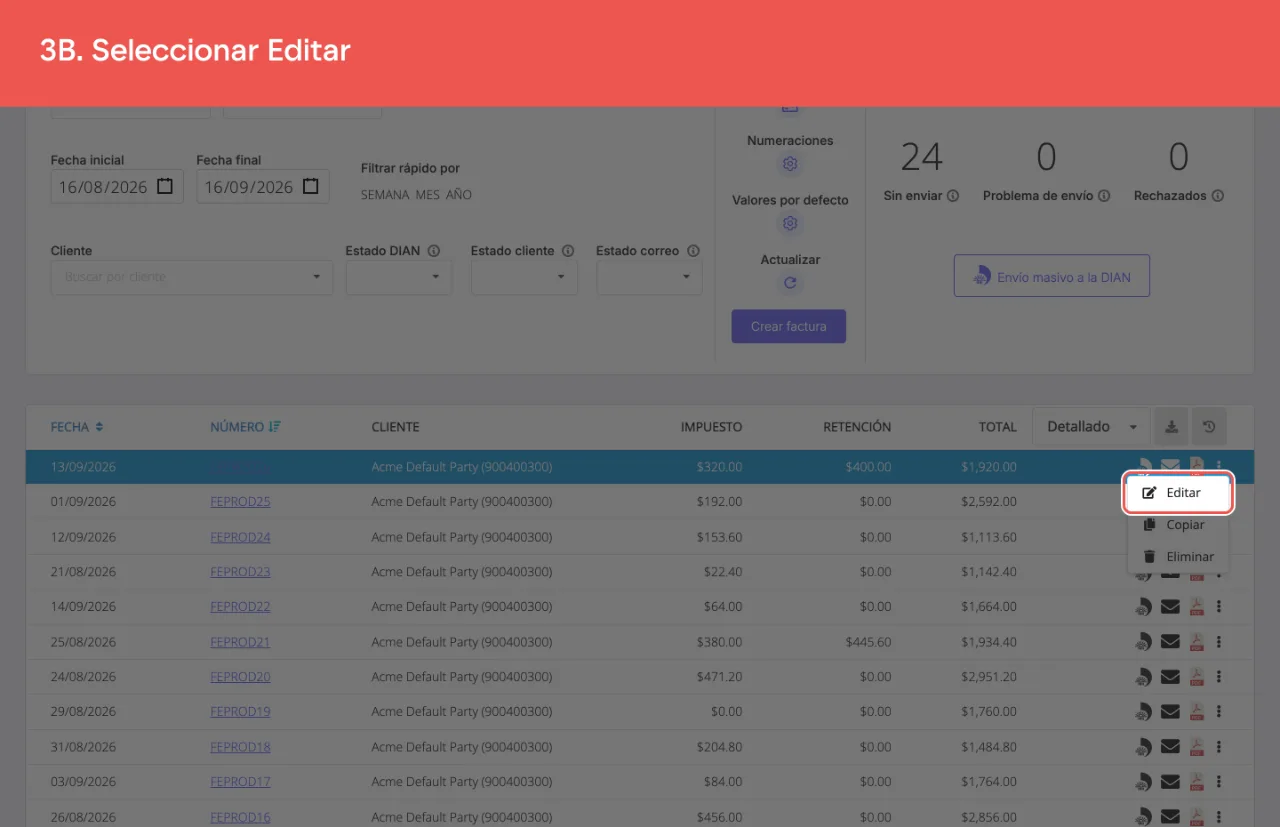Email invoice FEPROD21 via envelope icon
The image size is (1280, 827).
pos(1170,642)
